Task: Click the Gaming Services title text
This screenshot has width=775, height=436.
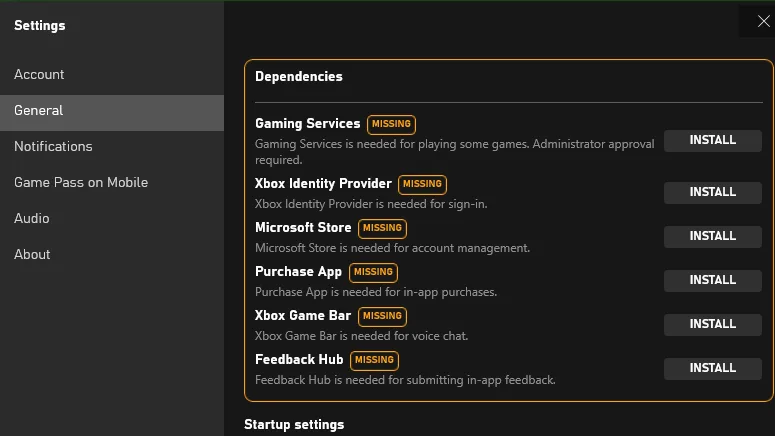Action: click(x=307, y=124)
